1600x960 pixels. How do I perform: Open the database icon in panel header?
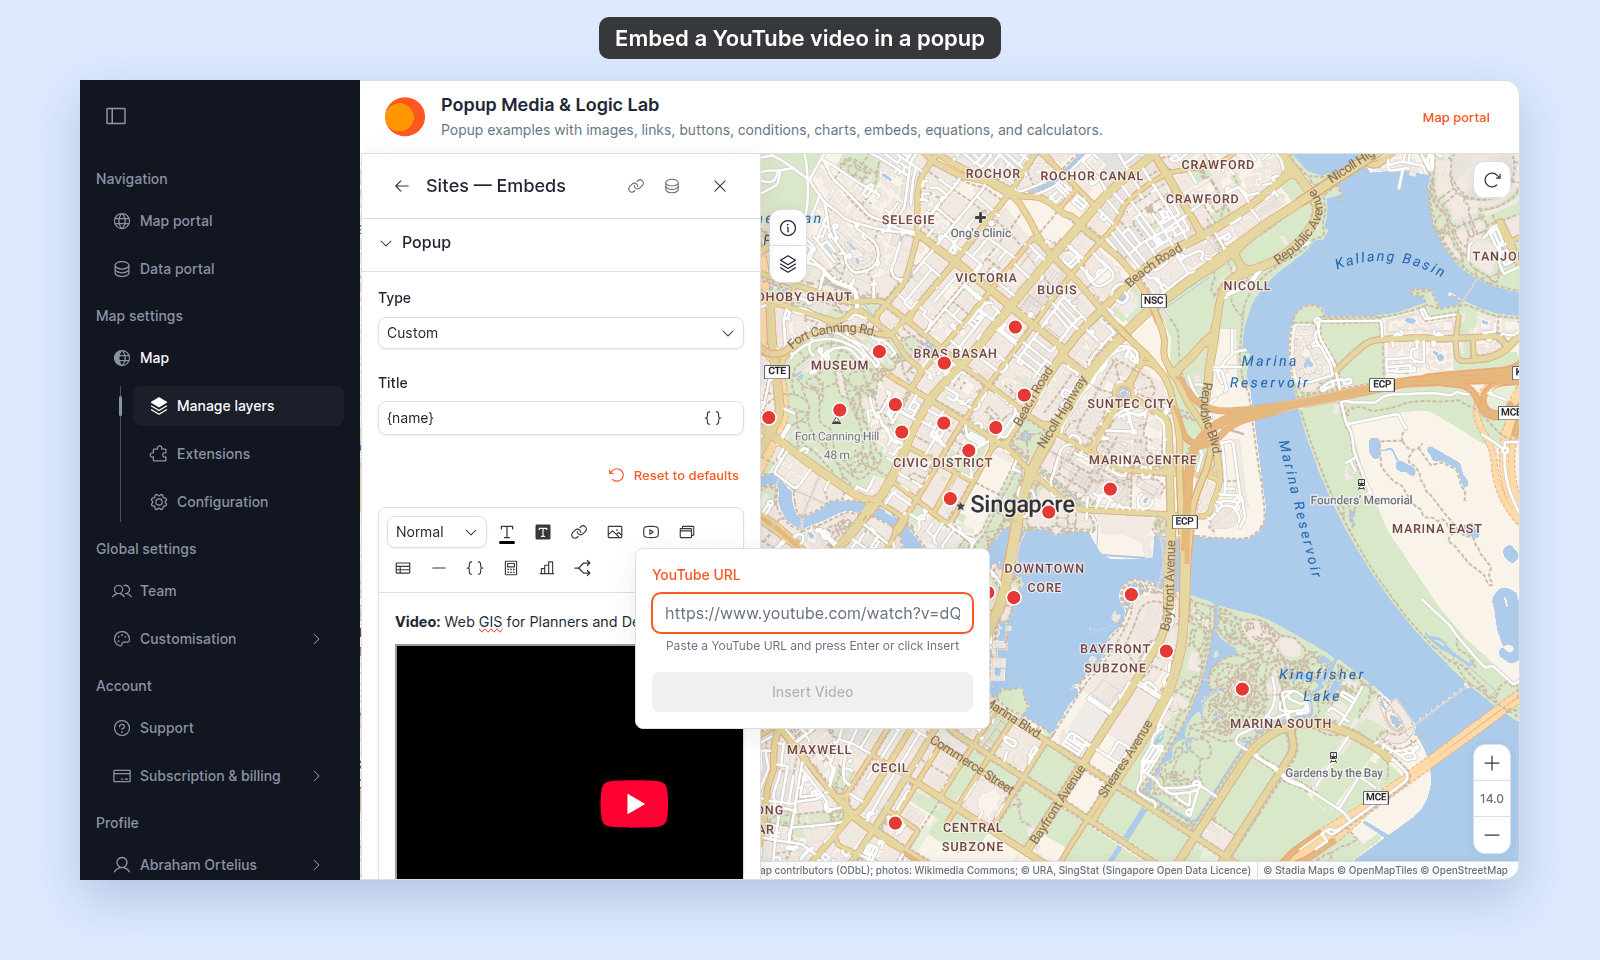tap(672, 186)
